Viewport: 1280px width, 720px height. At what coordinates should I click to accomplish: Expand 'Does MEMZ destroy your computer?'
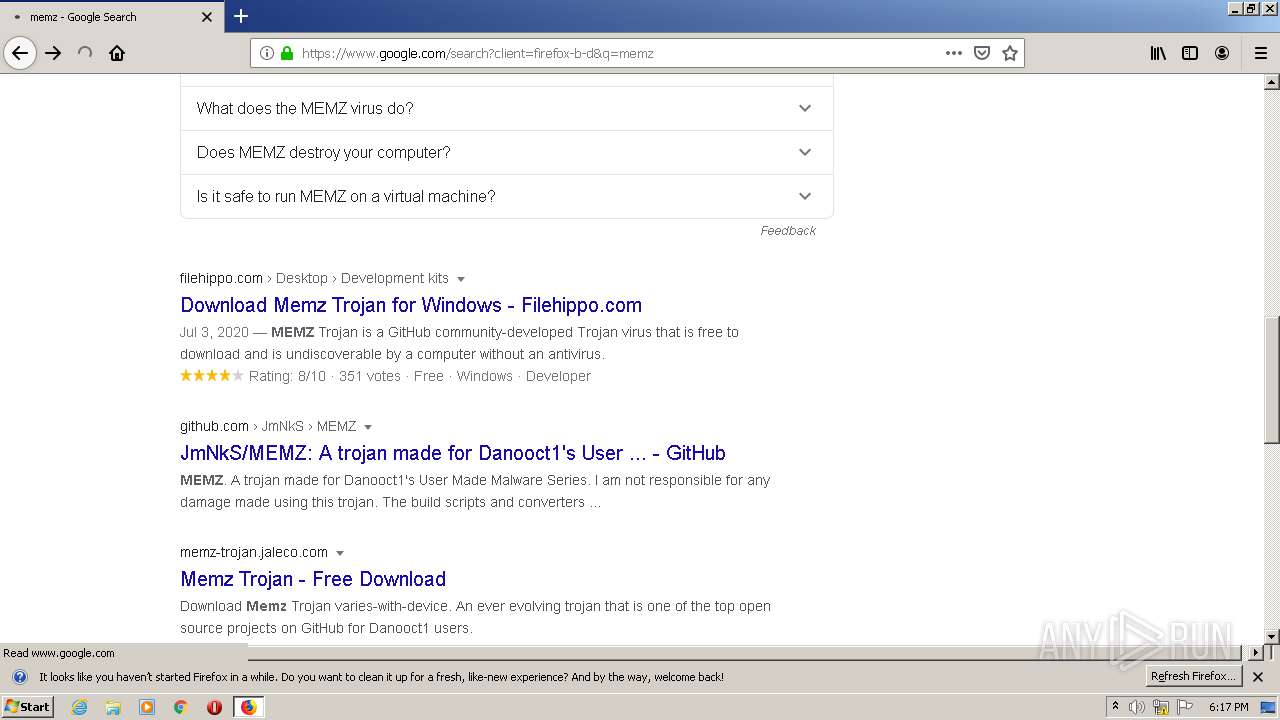point(506,152)
